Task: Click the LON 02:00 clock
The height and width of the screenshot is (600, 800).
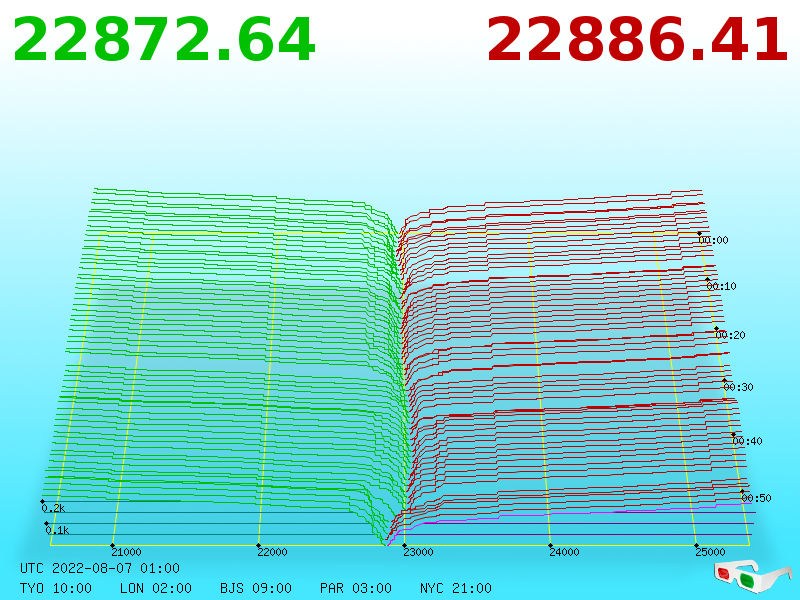Action: (156, 588)
